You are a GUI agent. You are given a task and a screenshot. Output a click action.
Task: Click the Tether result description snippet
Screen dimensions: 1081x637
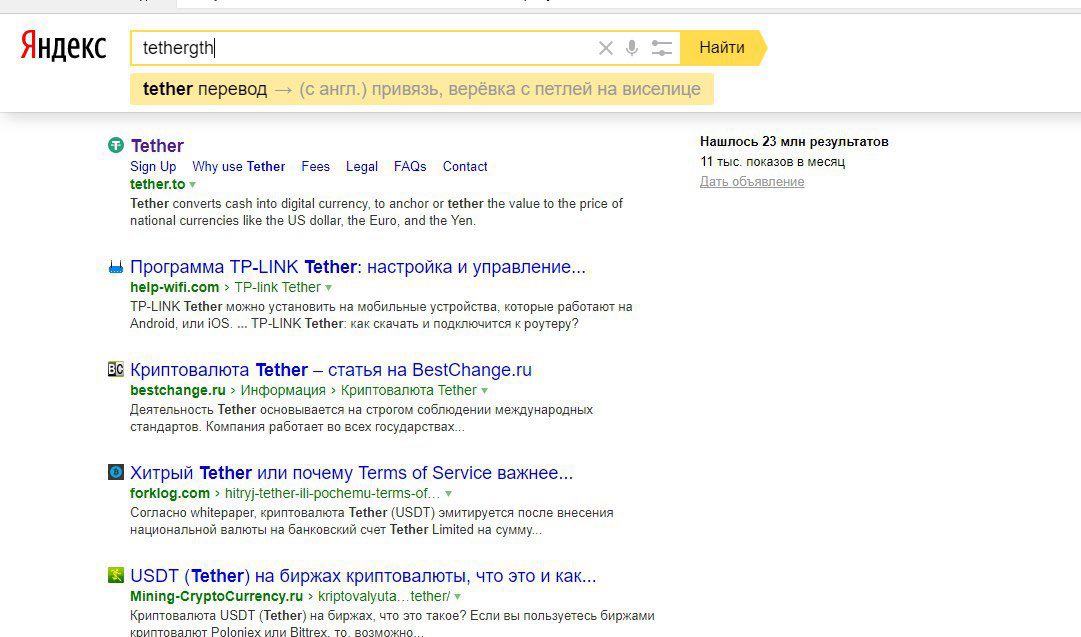click(376, 212)
